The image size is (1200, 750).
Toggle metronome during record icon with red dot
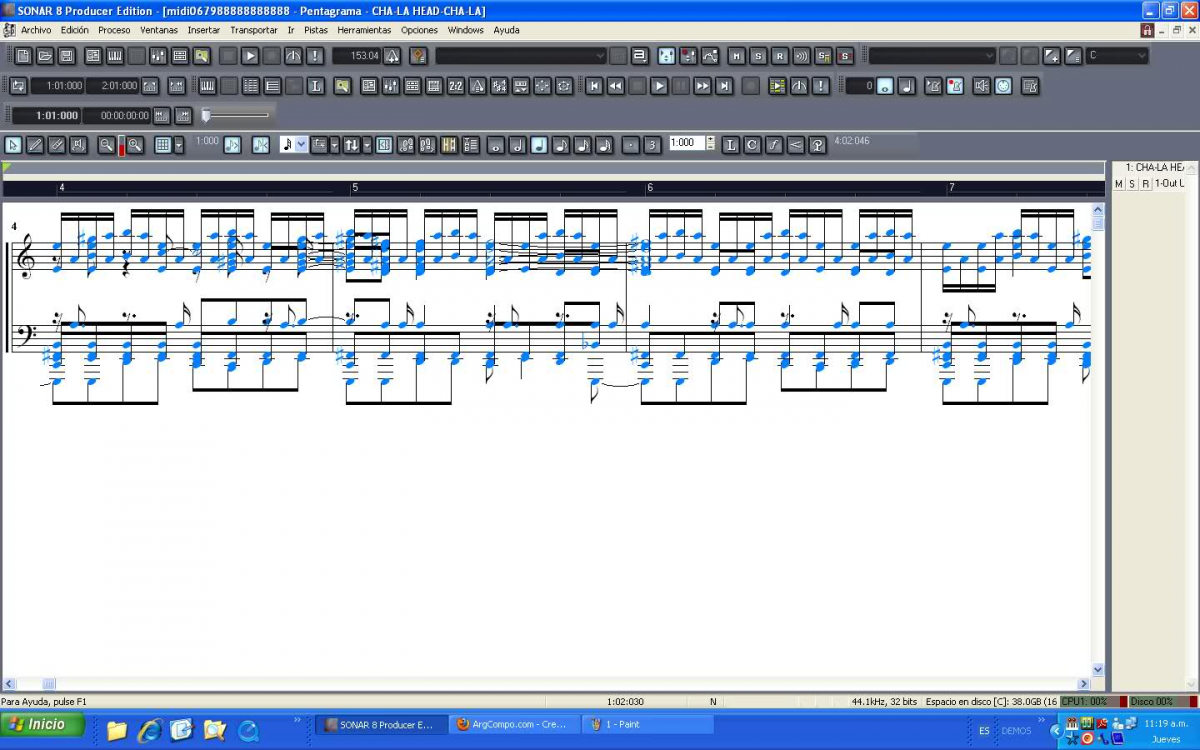955,86
